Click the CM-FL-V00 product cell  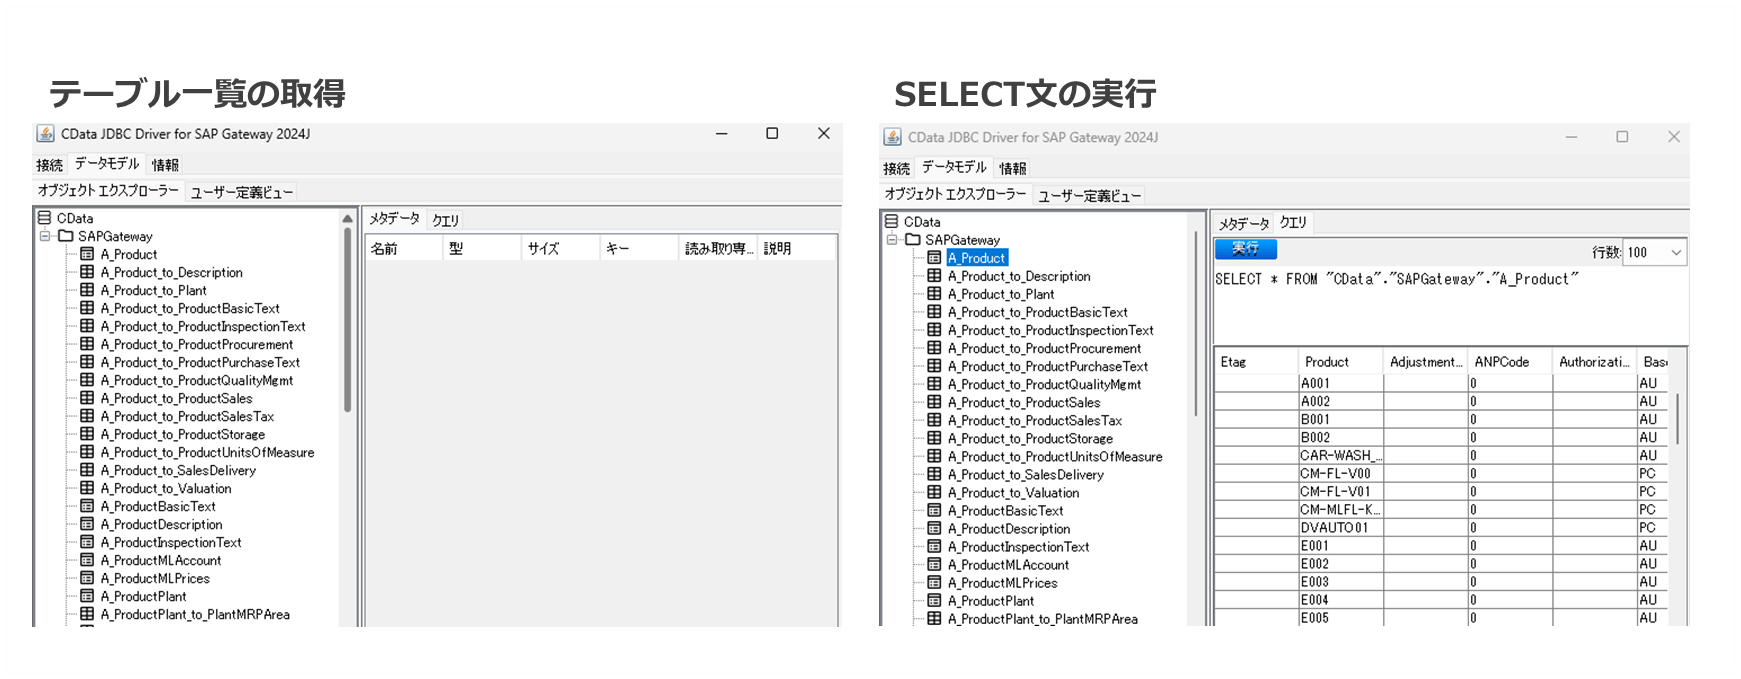coord(1340,473)
